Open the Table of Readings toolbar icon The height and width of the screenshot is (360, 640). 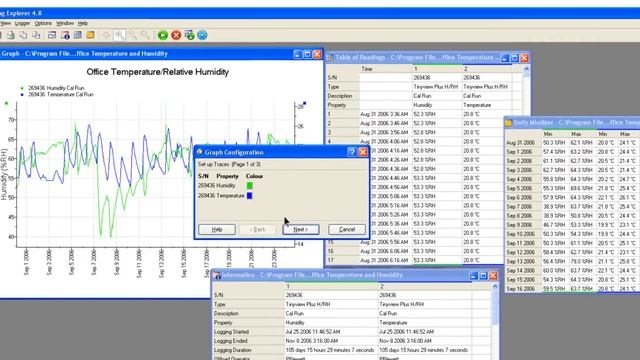(78, 35)
